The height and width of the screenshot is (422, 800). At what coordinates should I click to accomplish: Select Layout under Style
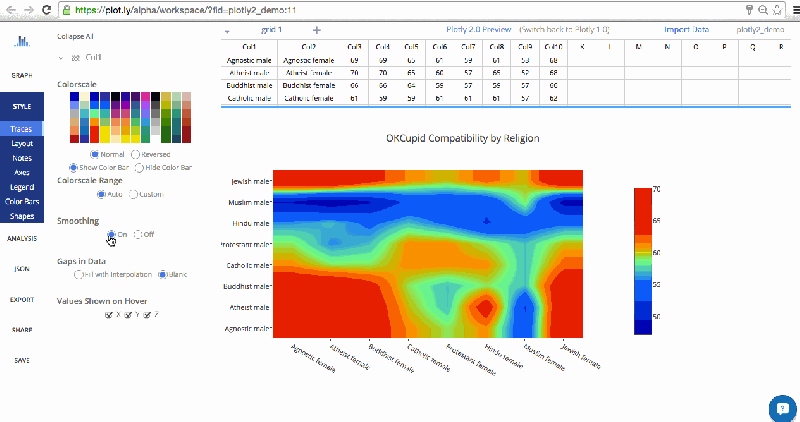[x=22, y=144]
